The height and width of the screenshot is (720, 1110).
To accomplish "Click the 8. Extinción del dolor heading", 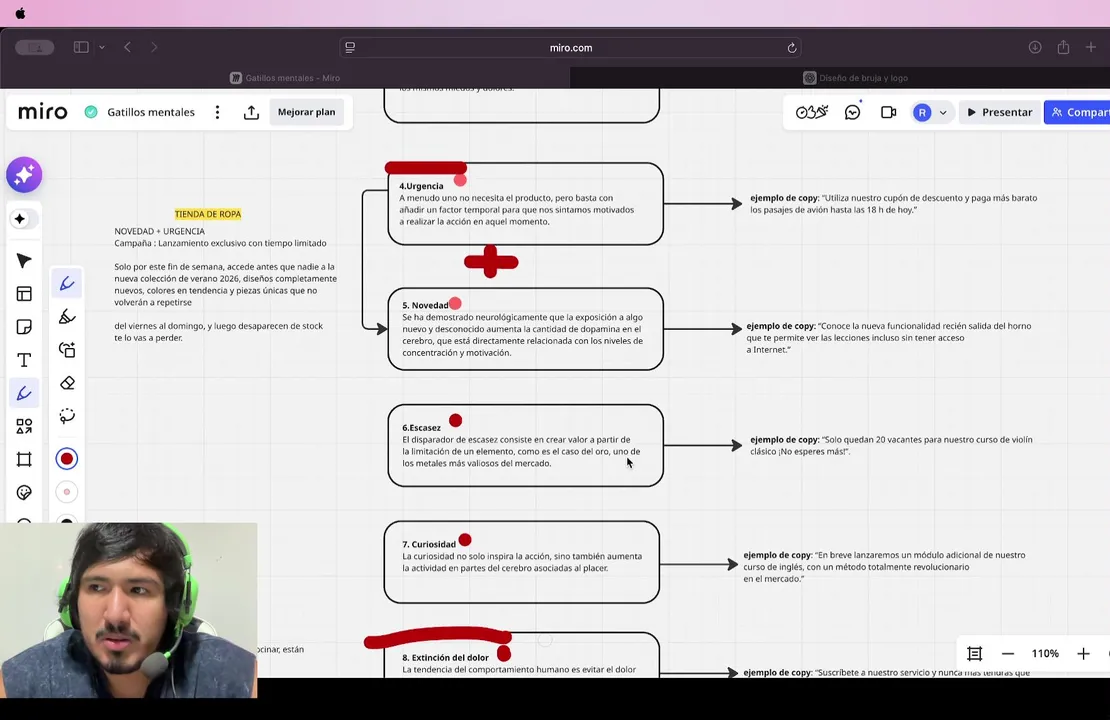I will (x=445, y=658).
